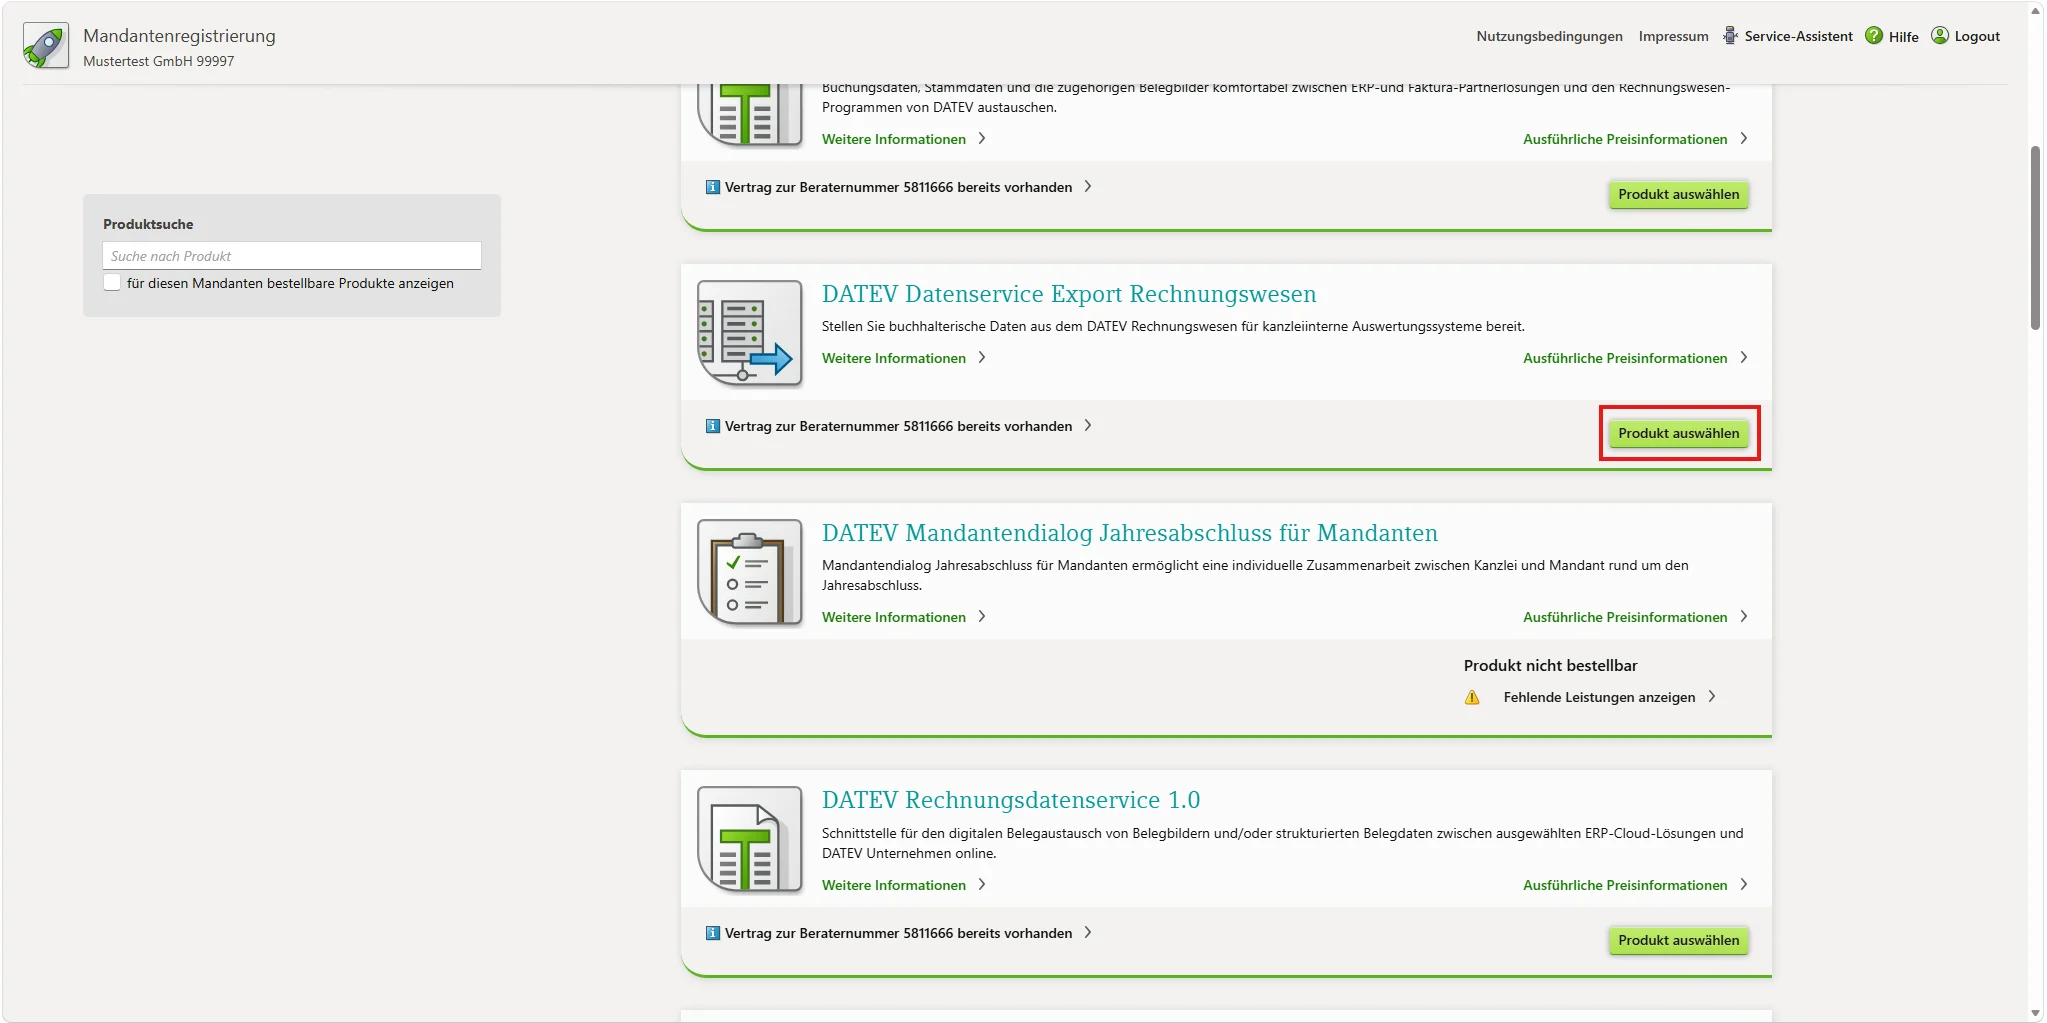Open Impressum in the header
Image resolution: width=2047 pixels, height=1023 pixels.
[x=1673, y=36]
